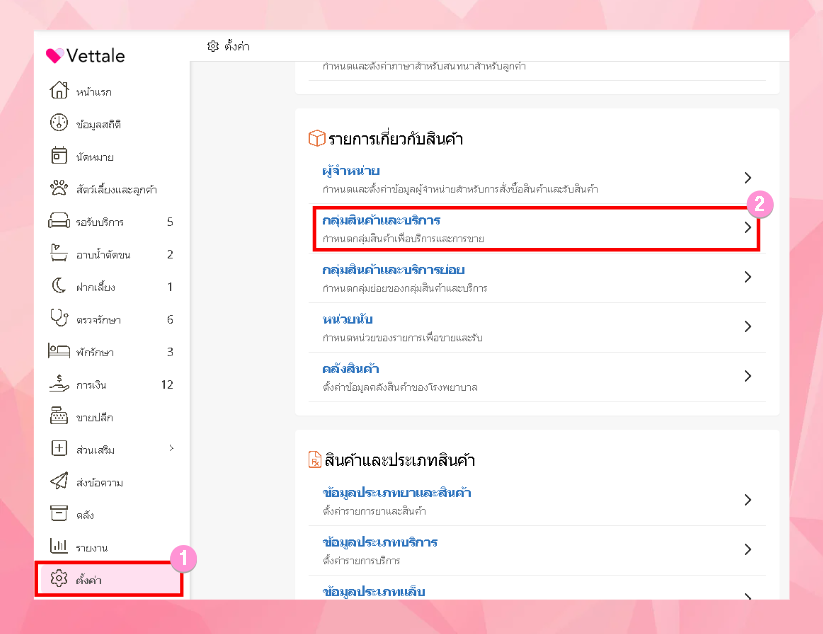The image size is (823, 634).
Task: Click chevron beside ผู้จำหน่าย supplier row
Action: pos(747,178)
